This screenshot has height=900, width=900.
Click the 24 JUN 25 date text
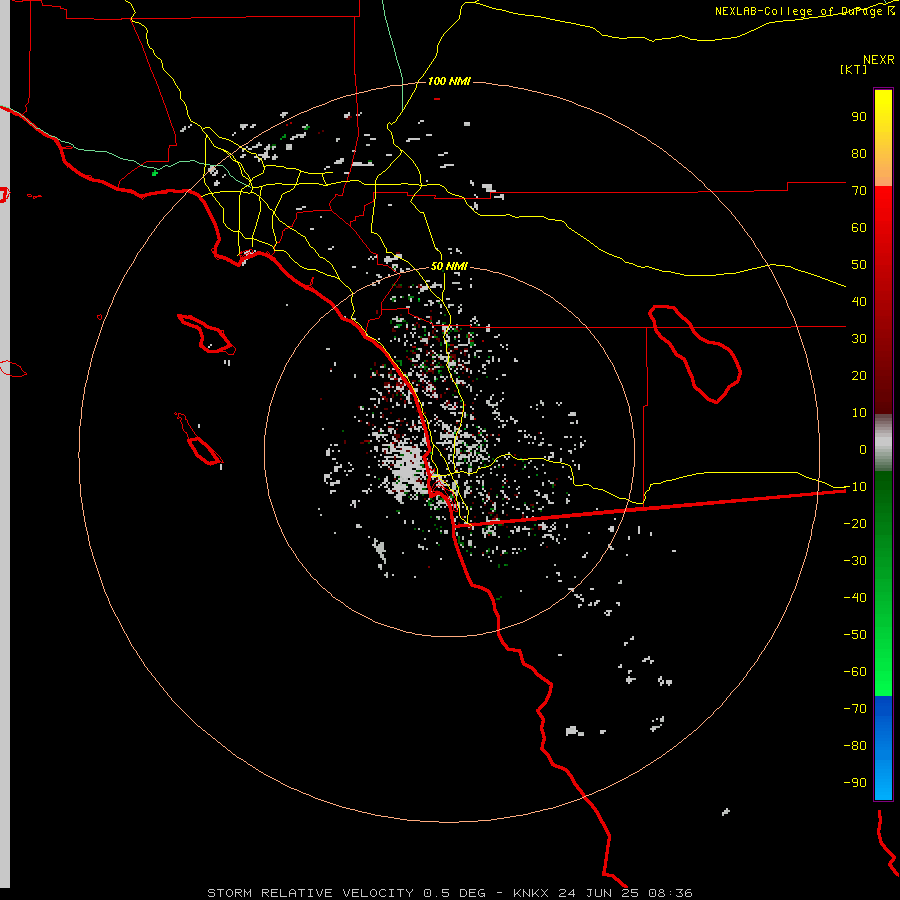599,893
